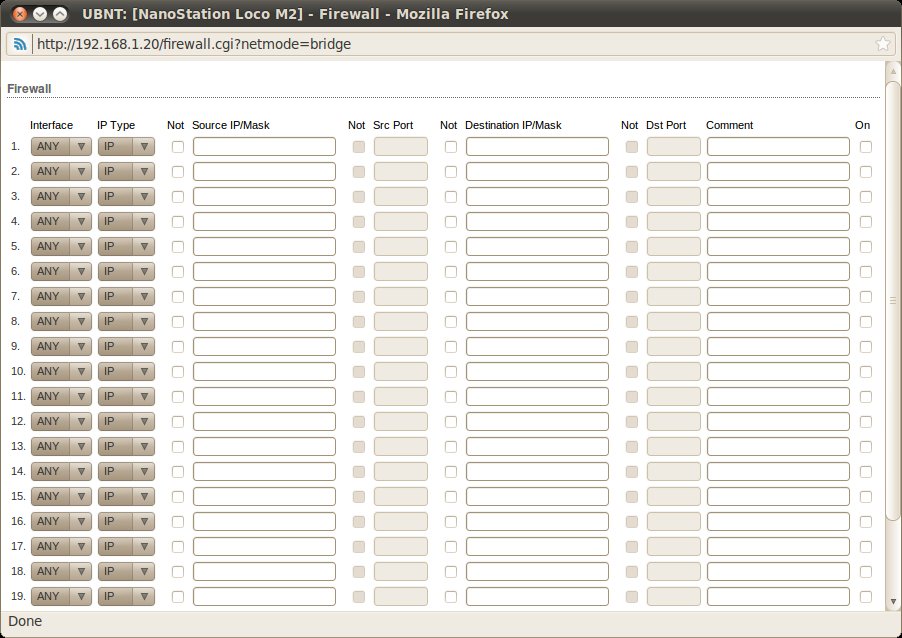Viewport: 902px width, 638px height.
Task: Toggle source Not checkbox for rule 3
Action: point(178,196)
